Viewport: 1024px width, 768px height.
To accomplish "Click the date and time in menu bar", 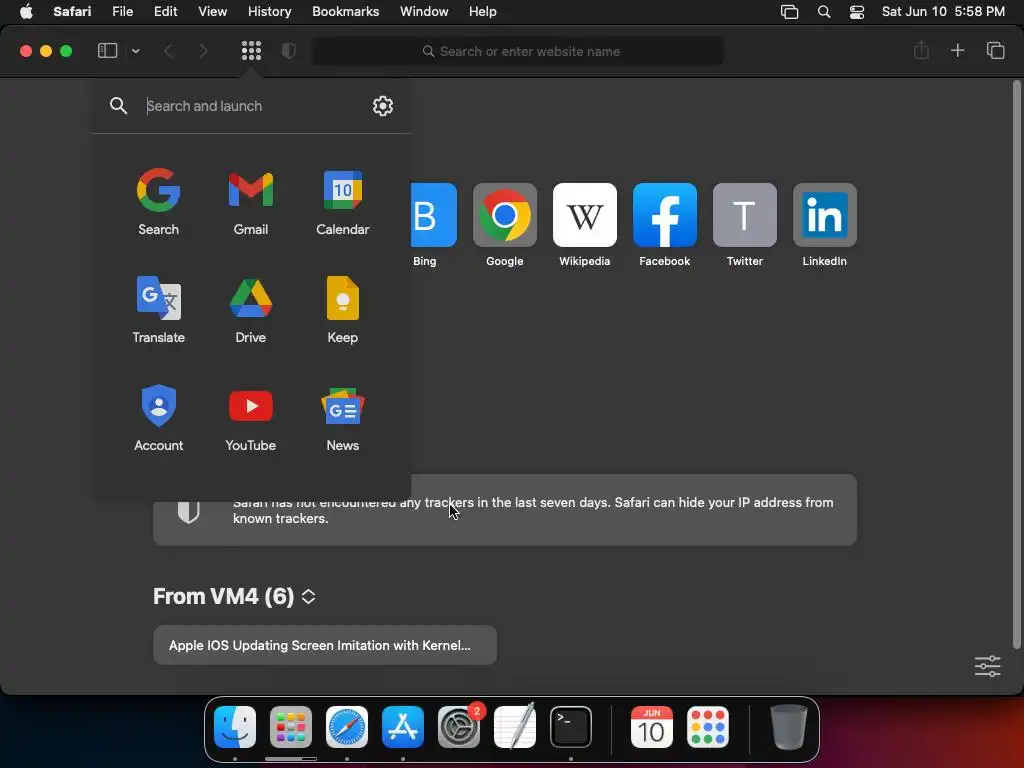I will [943, 12].
